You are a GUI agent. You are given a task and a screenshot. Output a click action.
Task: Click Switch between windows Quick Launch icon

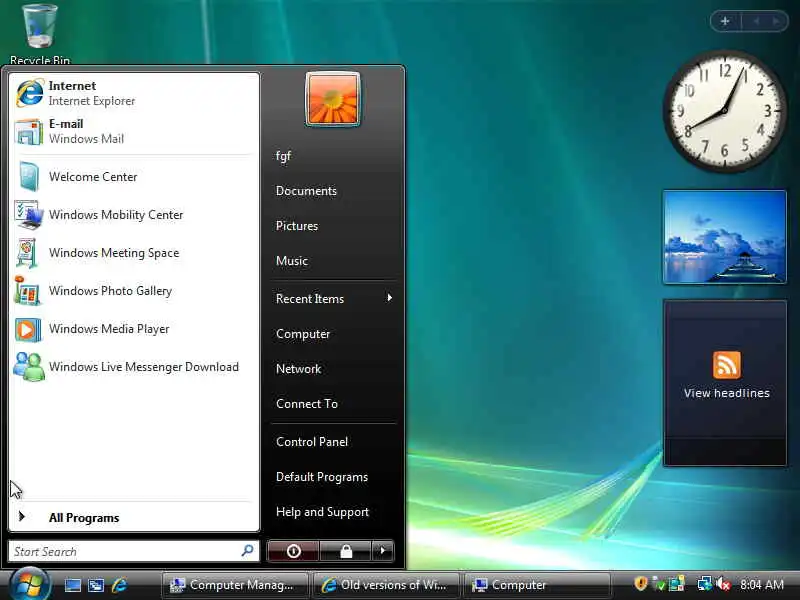click(x=96, y=585)
